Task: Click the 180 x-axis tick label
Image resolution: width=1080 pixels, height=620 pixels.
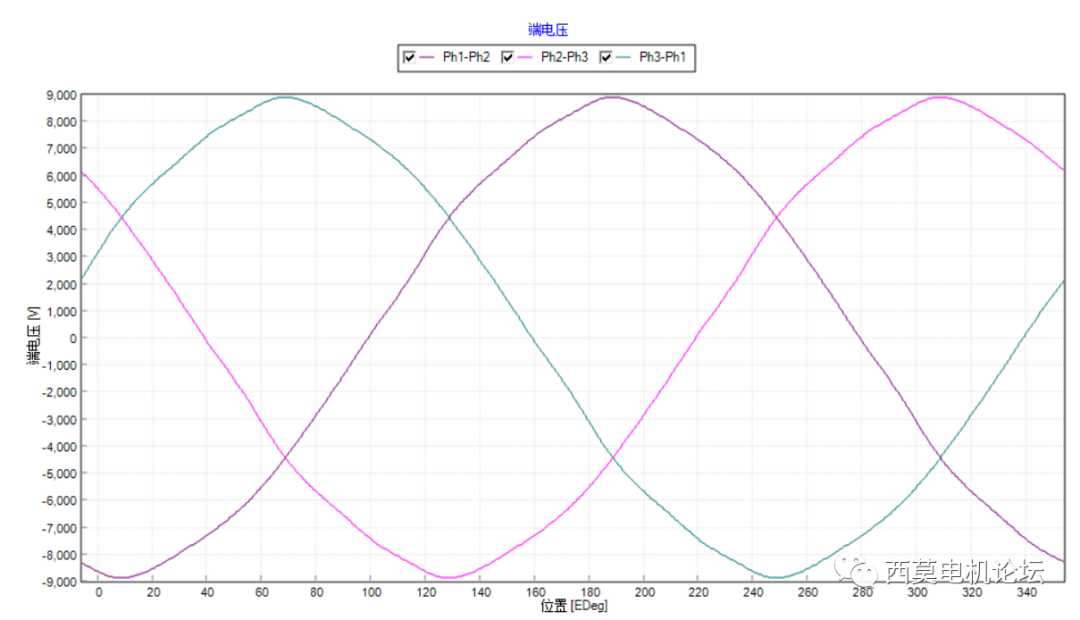Action: click(x=591, y=592)
